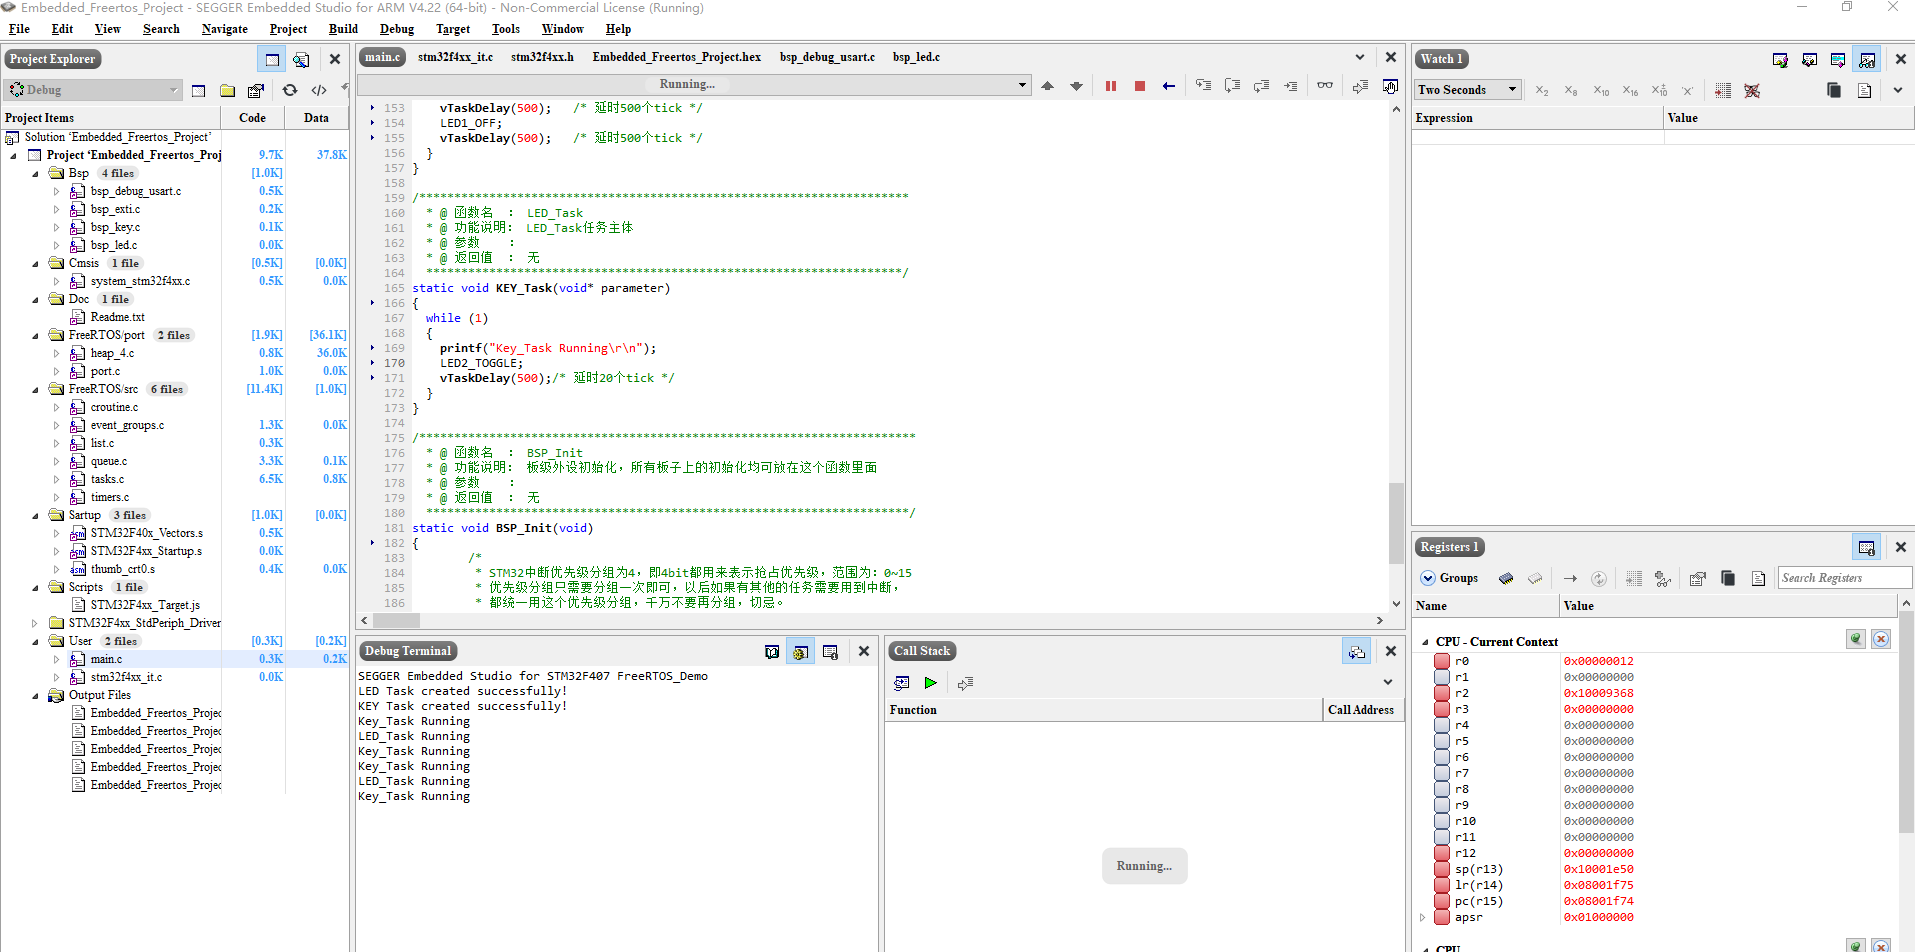Viewport: 1915px width, 952px height.
Task: Open the Debug menu
Action: (x=397, y=29)
